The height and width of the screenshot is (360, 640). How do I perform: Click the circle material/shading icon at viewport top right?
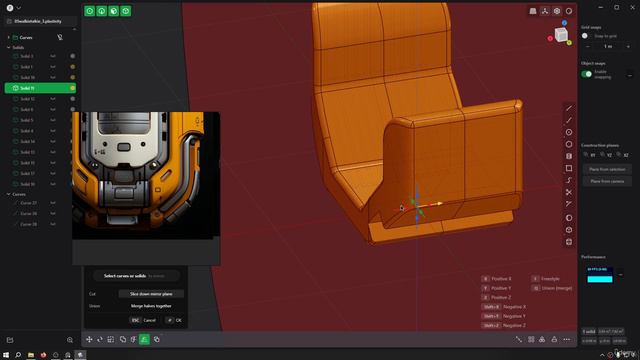click(569, 11)
